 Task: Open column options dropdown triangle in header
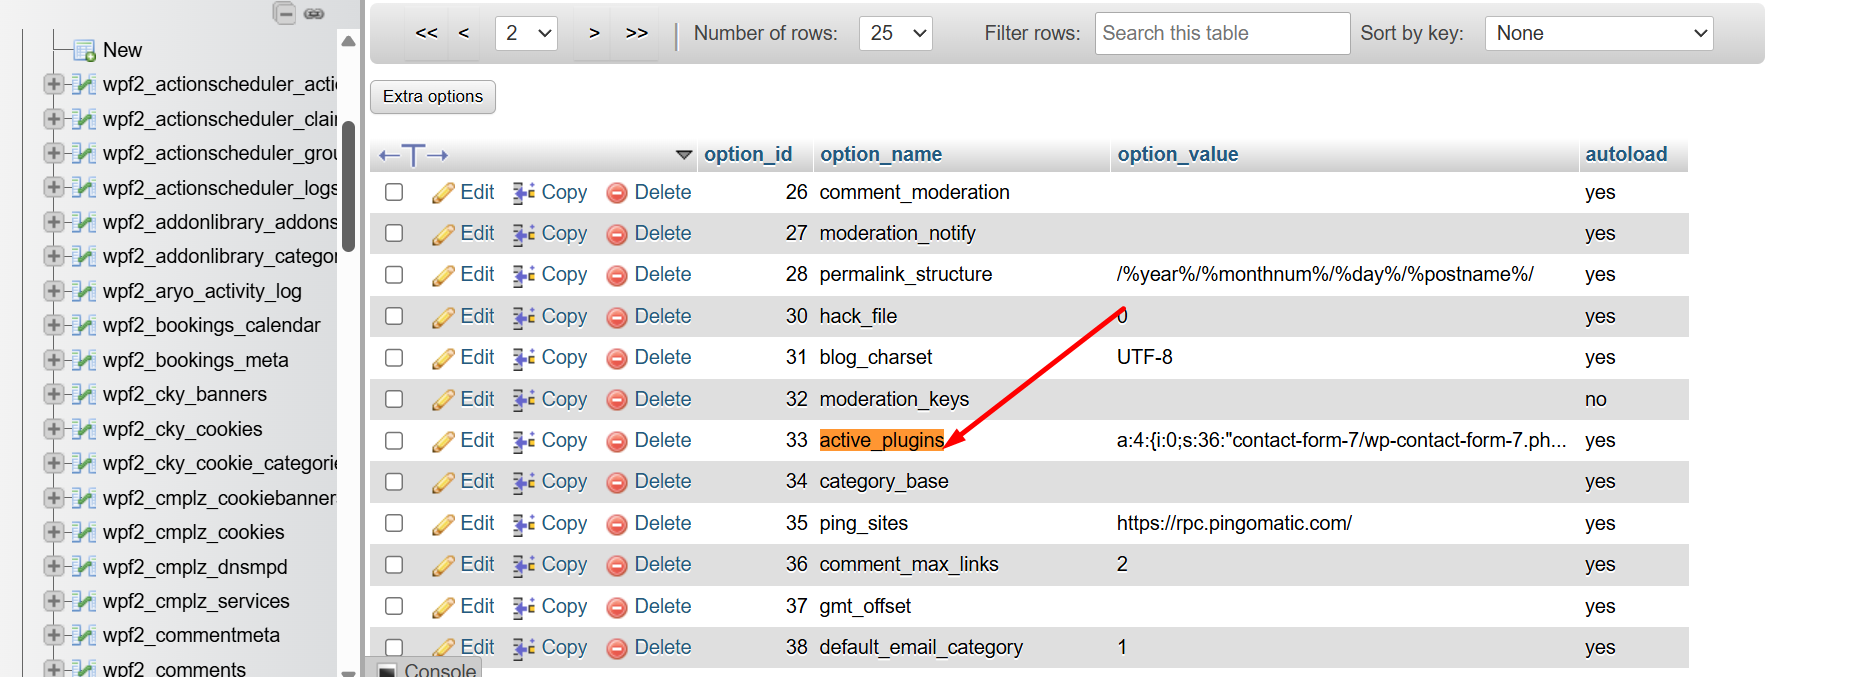(684, 155)
